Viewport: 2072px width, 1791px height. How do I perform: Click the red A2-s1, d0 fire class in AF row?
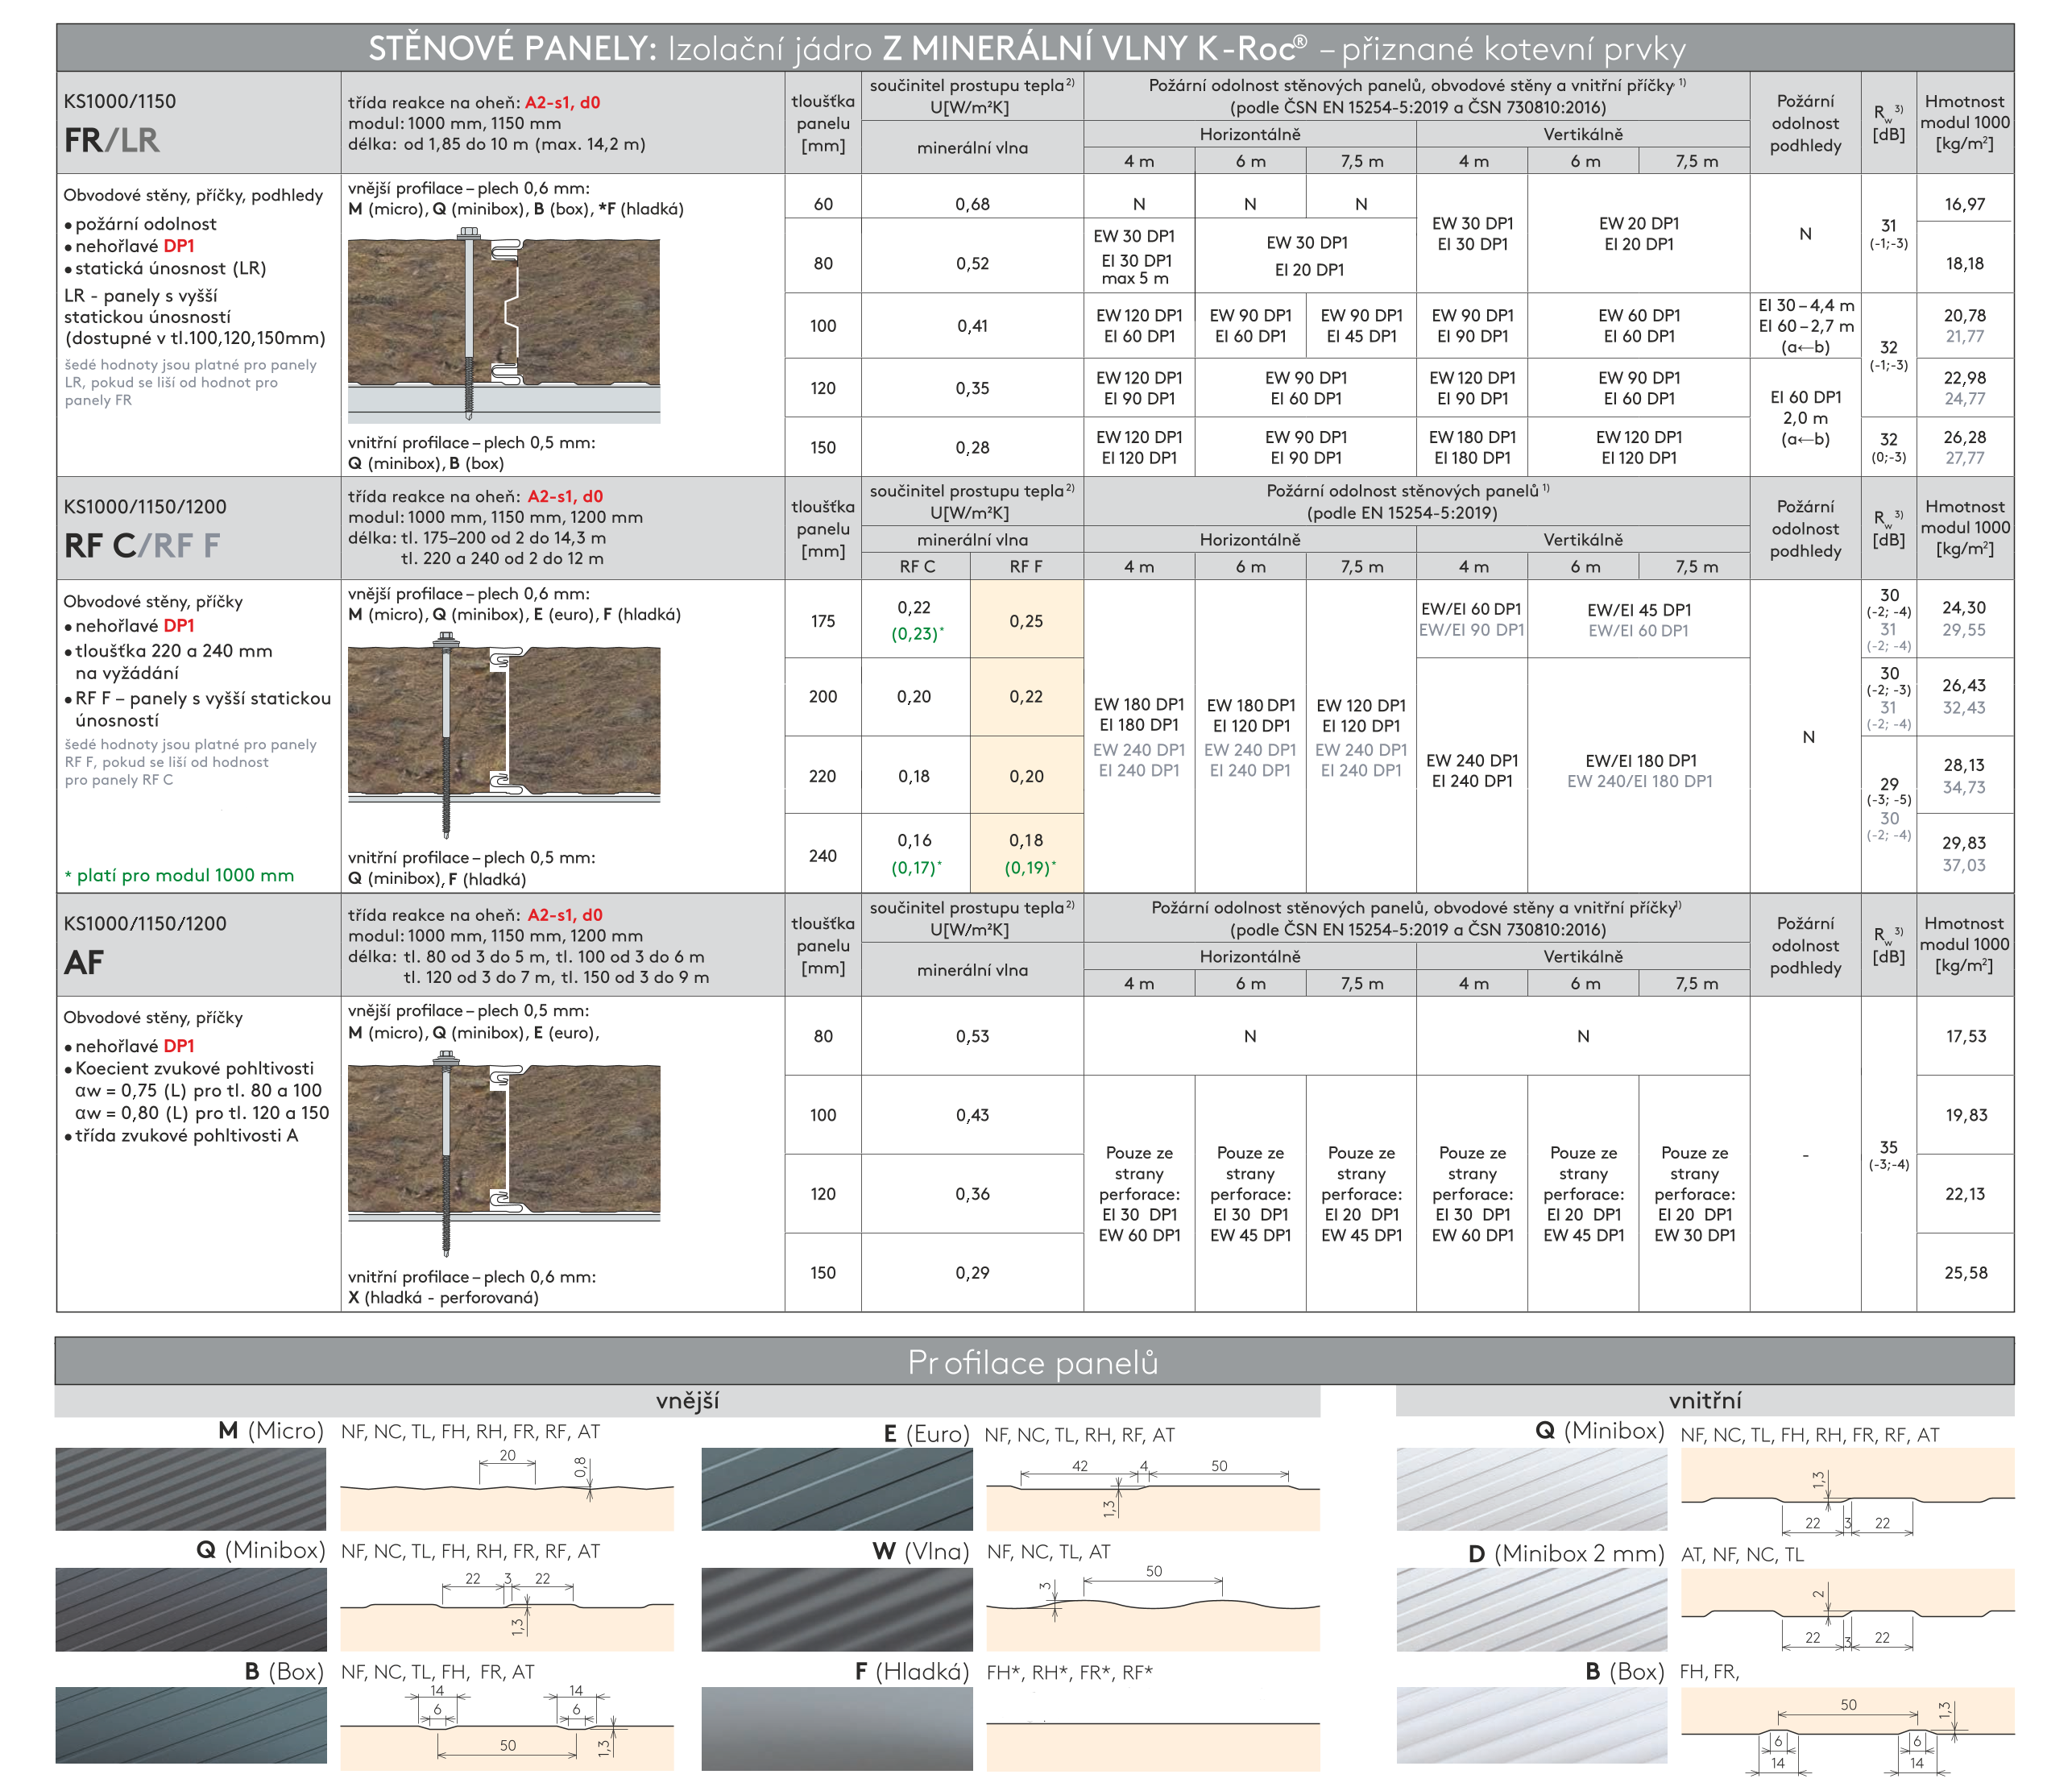(x=565, y=915)
